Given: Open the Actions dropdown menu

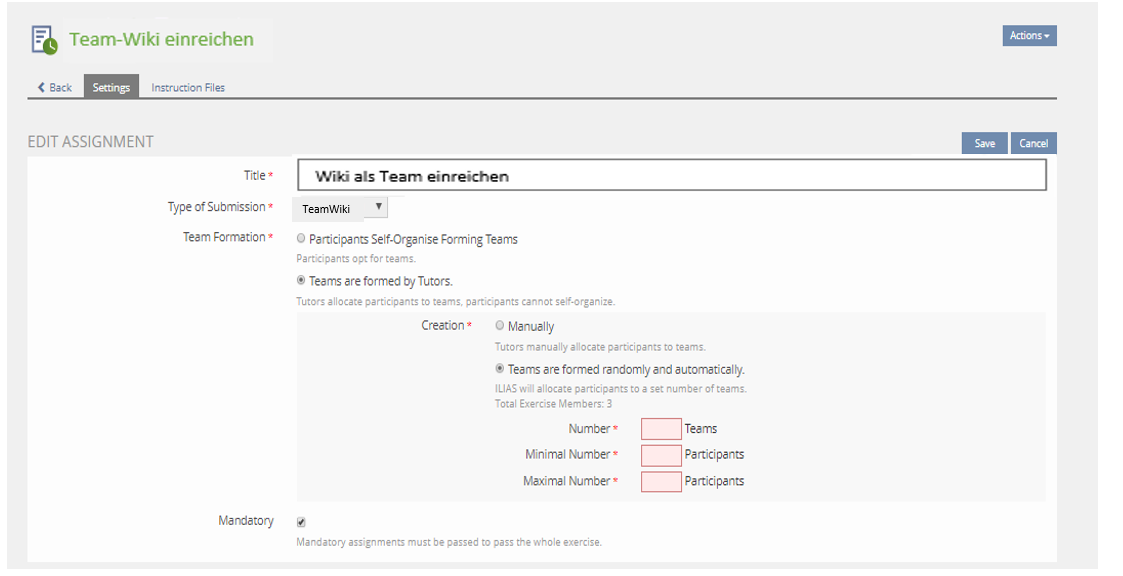Looking at the screenshot, I should 1029,36.
